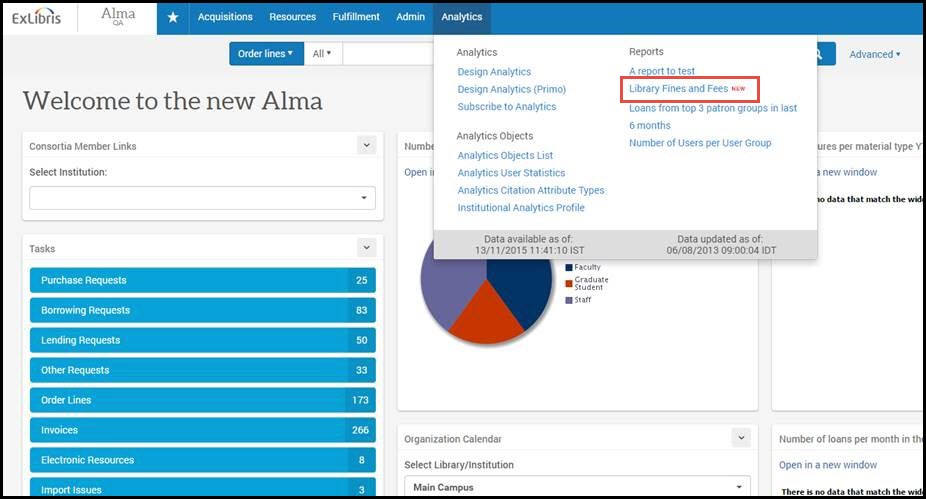Screen dimensions: 926x499
Task: Click the Data updated as of timestamp
Action: pos(720,244)
